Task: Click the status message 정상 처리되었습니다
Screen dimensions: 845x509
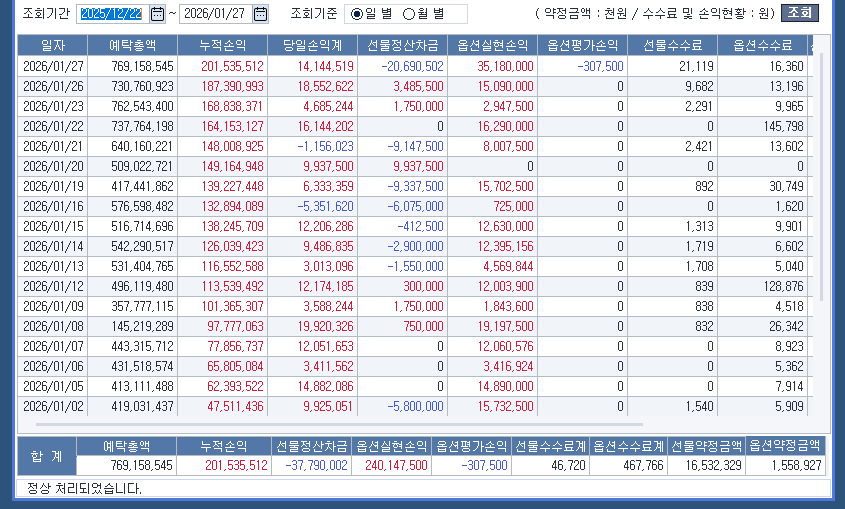Action: click(x=85, y=489)
